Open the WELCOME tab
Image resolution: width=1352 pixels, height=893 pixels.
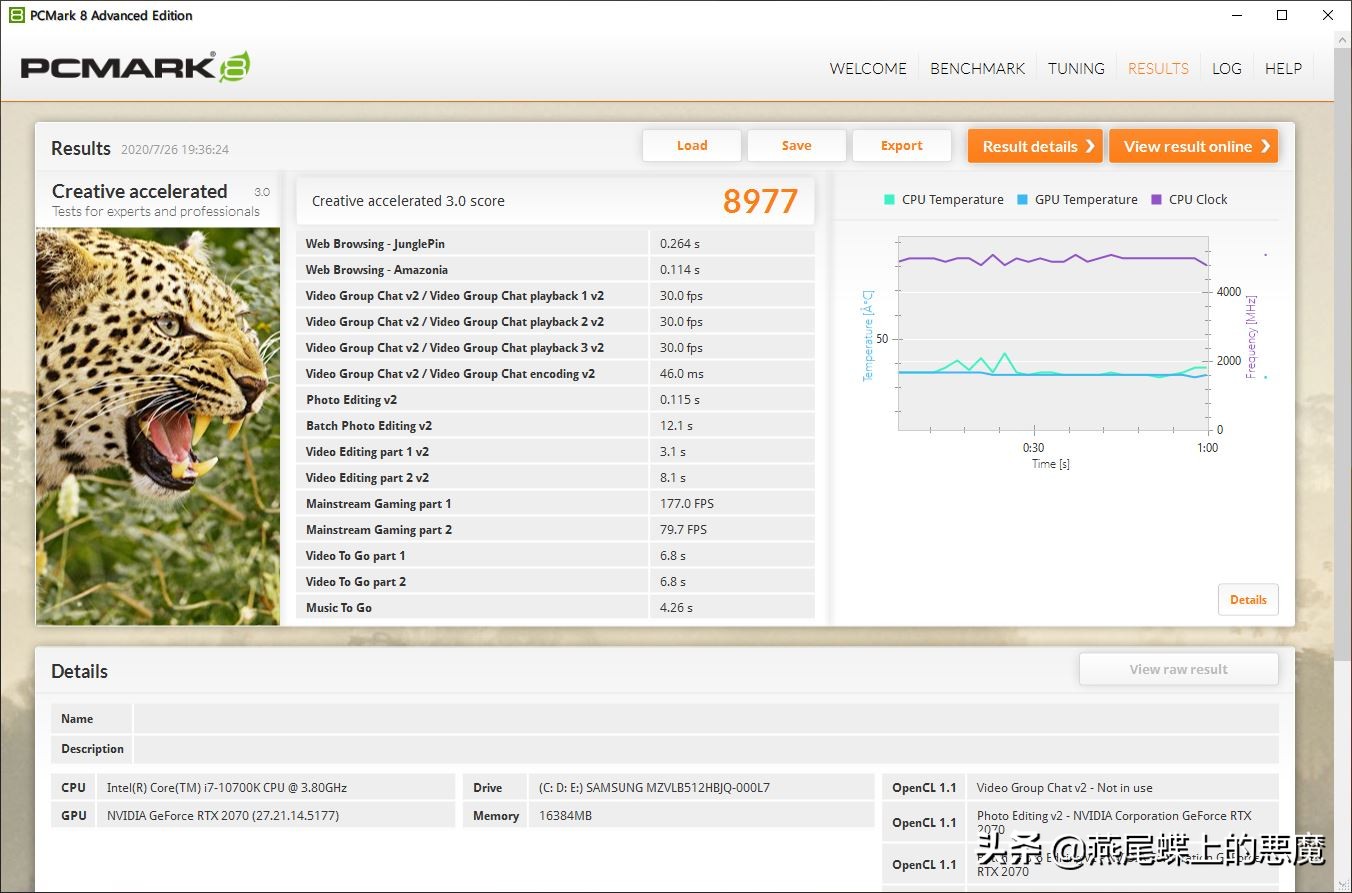(x=867, y=68)
